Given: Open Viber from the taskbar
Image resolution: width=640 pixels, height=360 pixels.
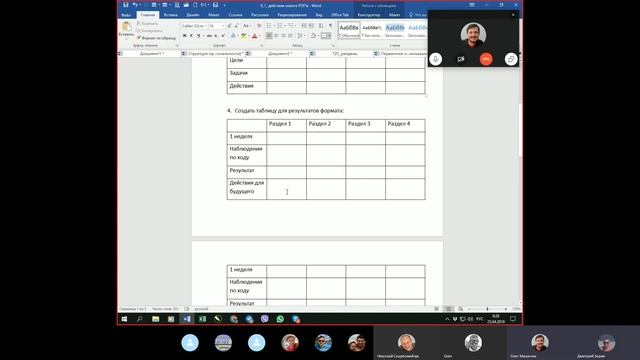Looking at the screenshot, I should (264, 319).
